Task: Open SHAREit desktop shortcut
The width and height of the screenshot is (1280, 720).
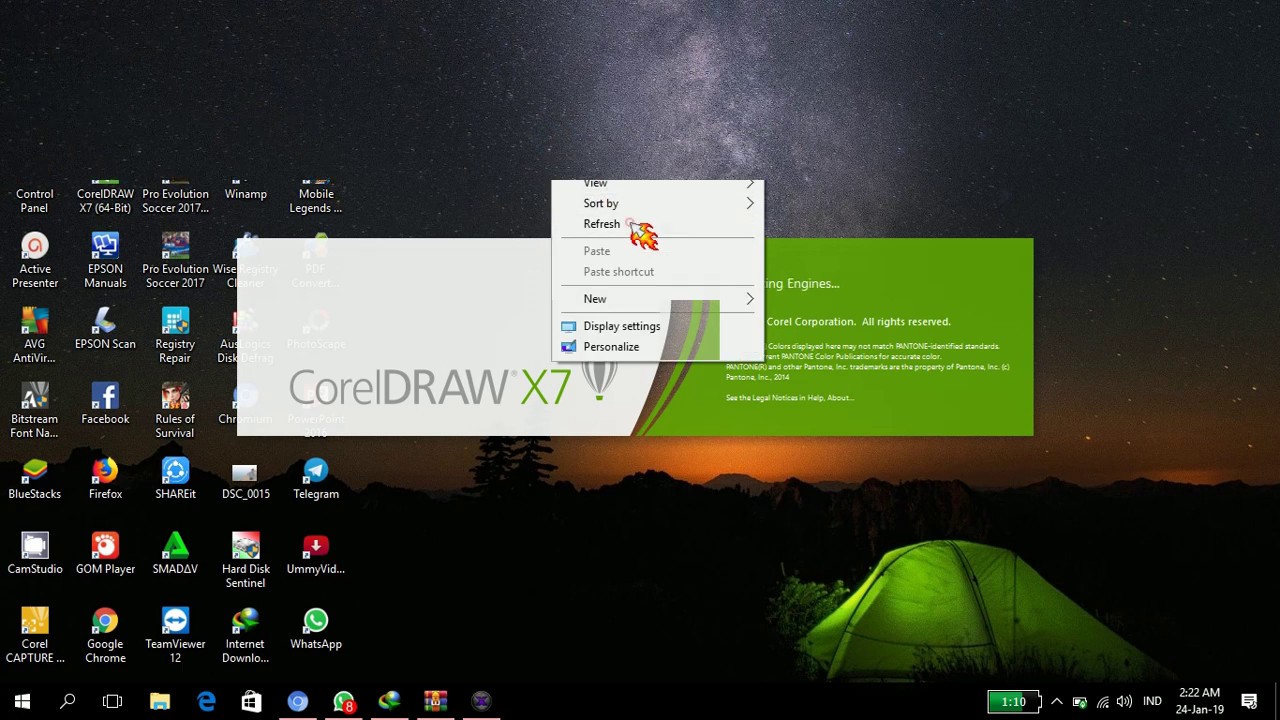Action: pyautogui.click(x=175, y=479)
